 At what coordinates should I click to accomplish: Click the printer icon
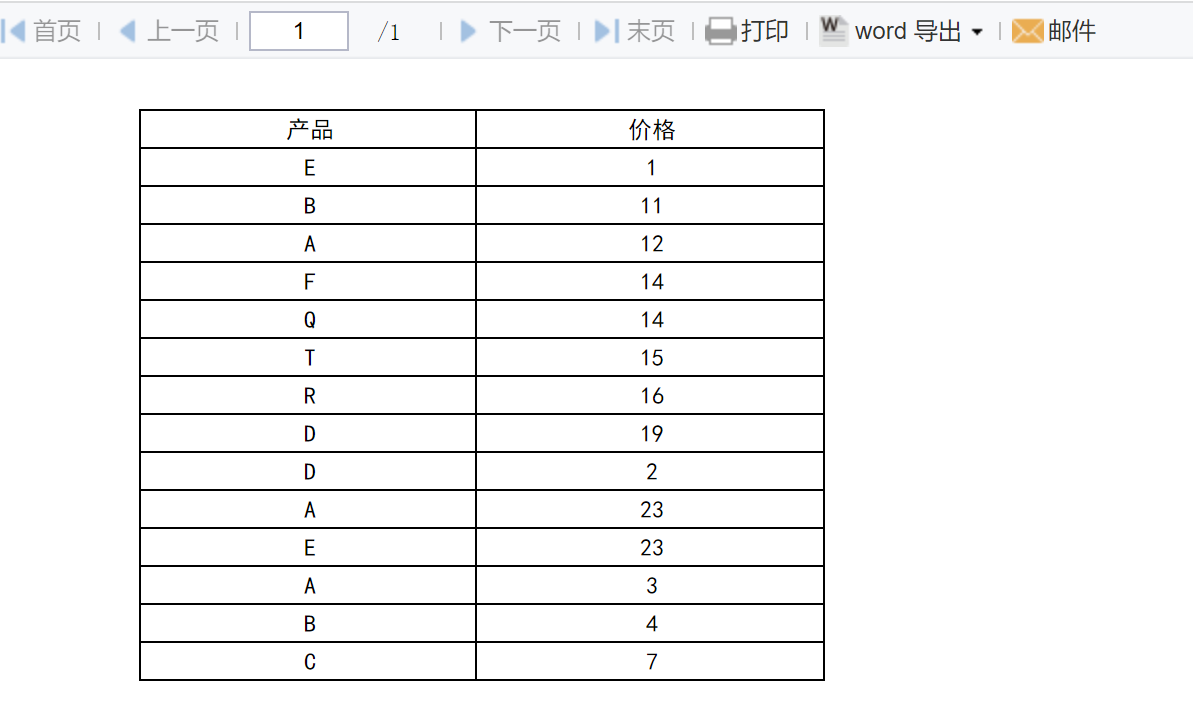pyautogui.click(x=720, y=31)
